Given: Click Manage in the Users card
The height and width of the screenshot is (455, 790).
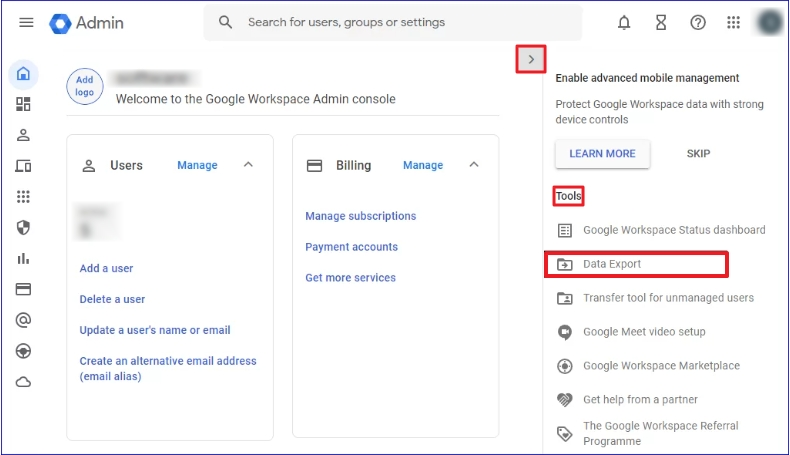Looking at the screenshot, I should tap(198, 165).
